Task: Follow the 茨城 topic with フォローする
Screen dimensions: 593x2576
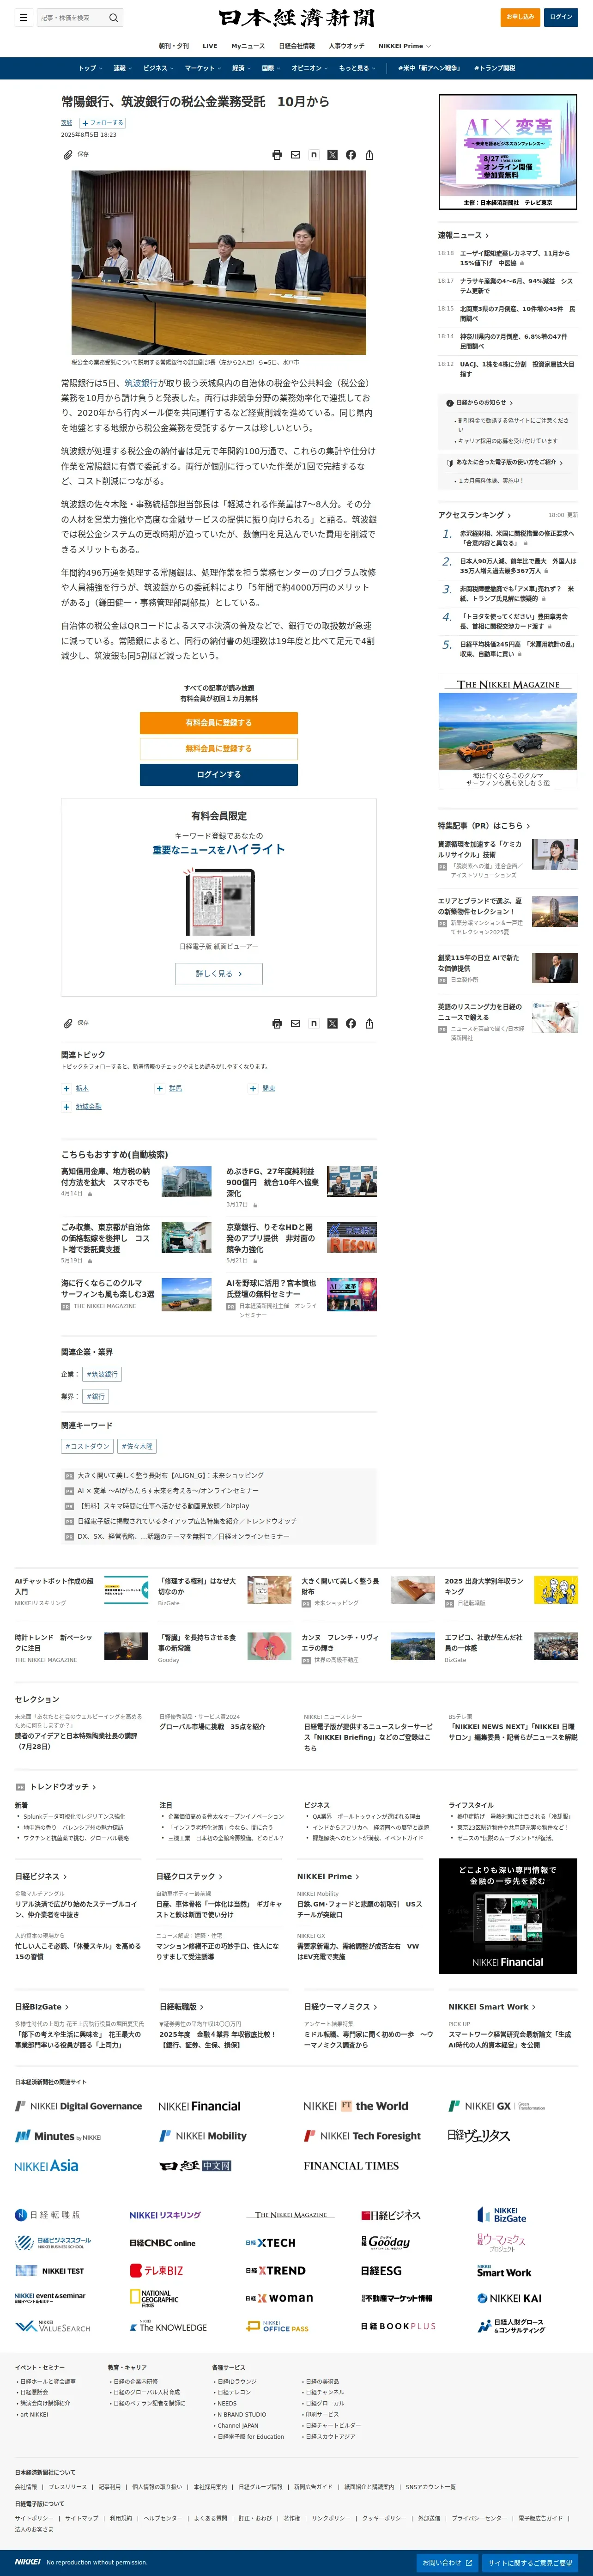Action: (x=102, y=123)
